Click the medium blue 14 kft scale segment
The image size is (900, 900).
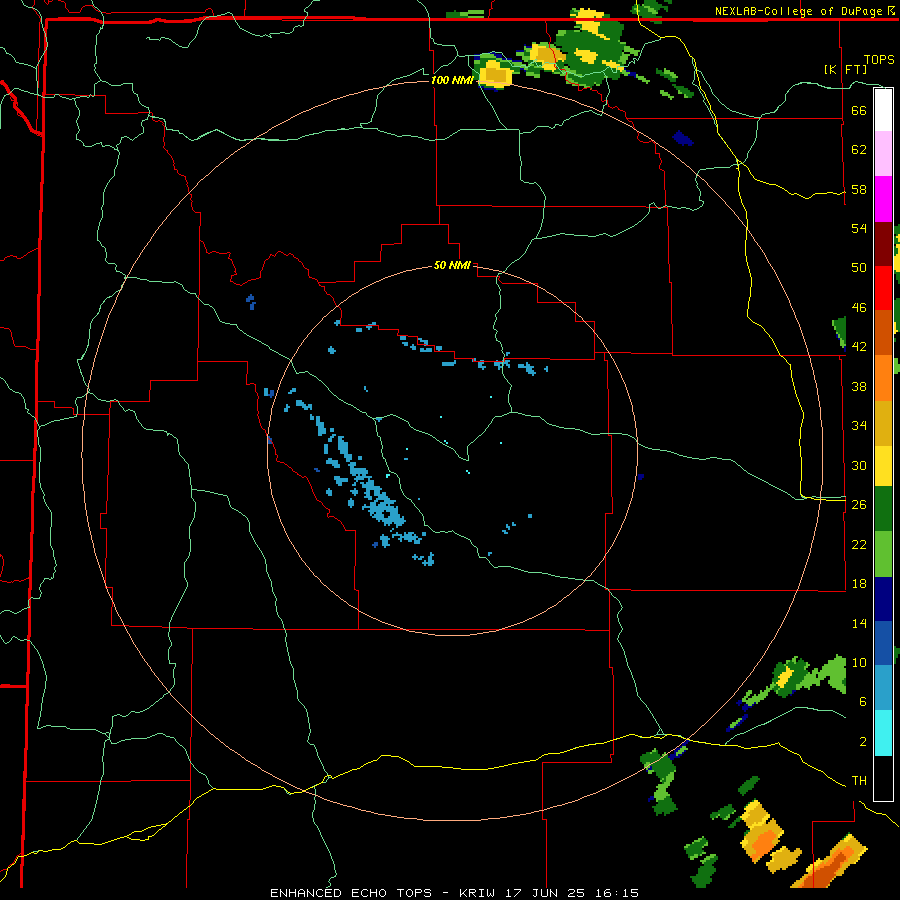(883, 643)
